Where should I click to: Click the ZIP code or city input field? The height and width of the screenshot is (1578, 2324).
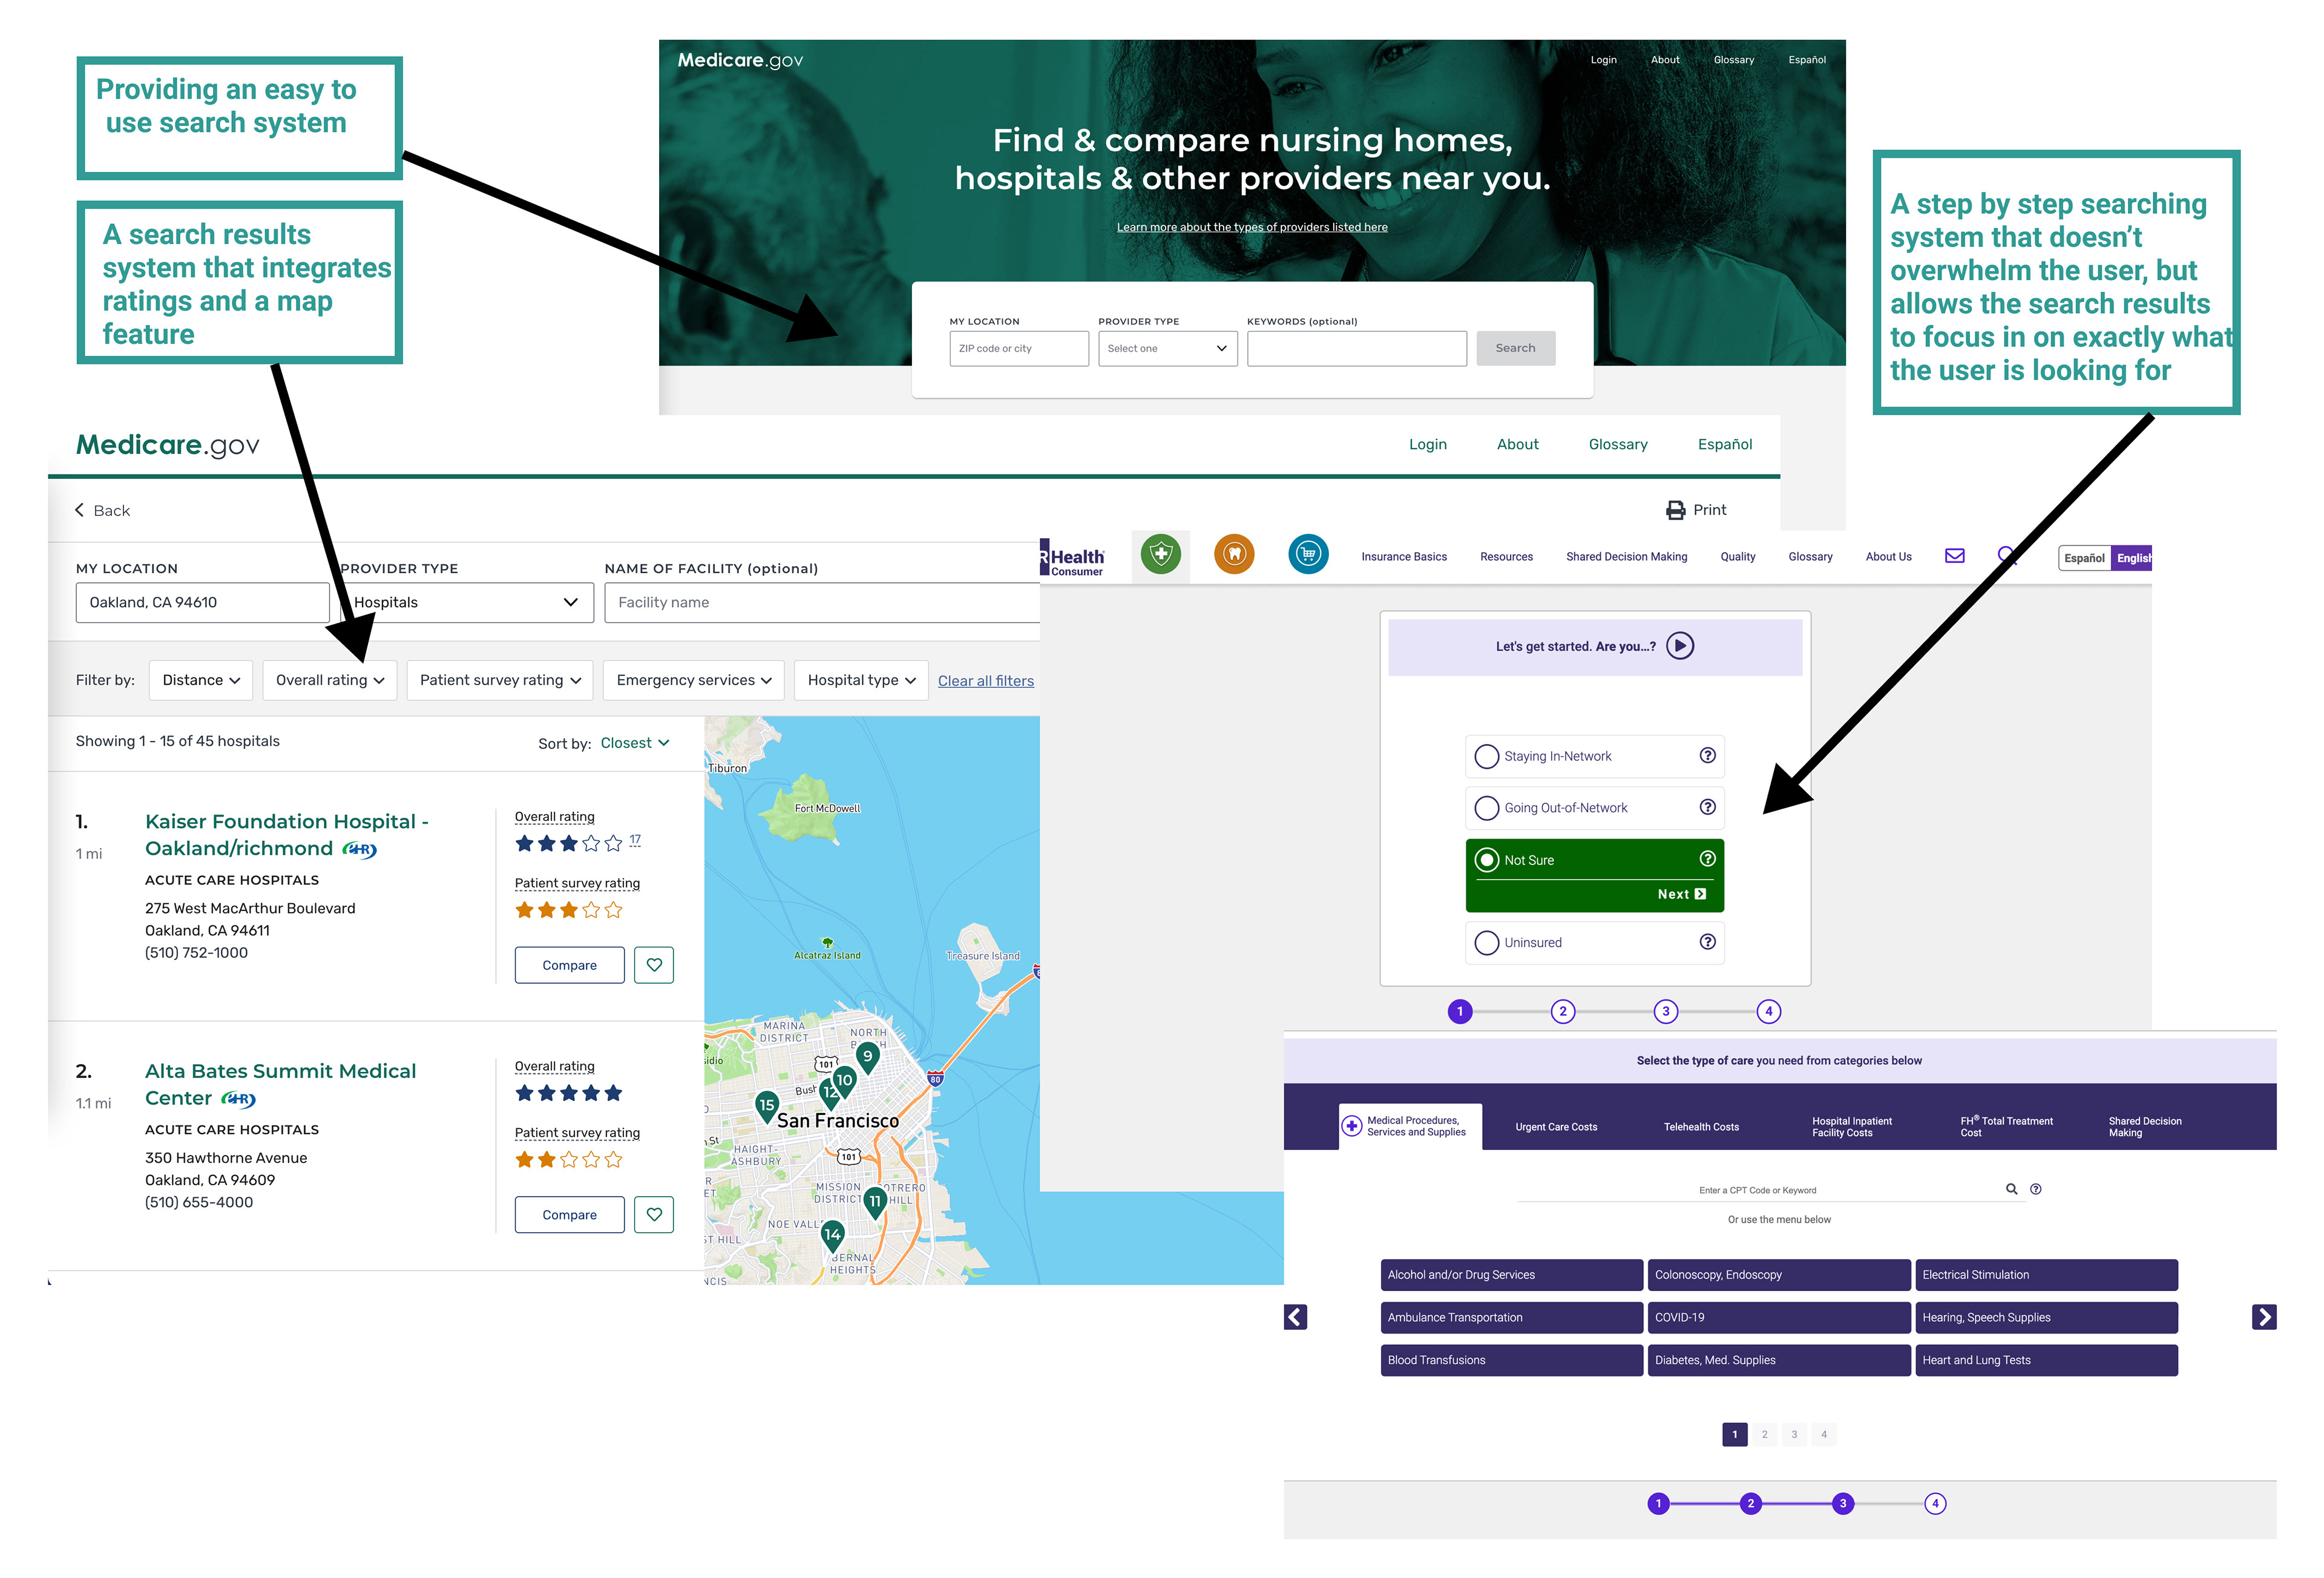tap(1018, 348)
